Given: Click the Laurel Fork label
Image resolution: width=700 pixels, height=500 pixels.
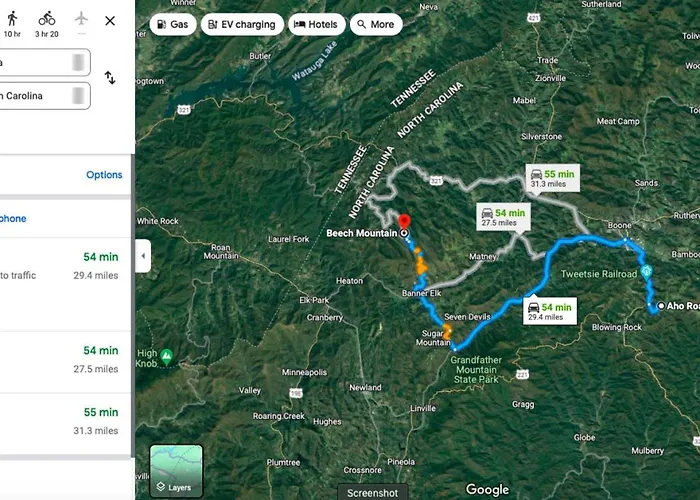Looking at the screenshot, I should [288, 239].
